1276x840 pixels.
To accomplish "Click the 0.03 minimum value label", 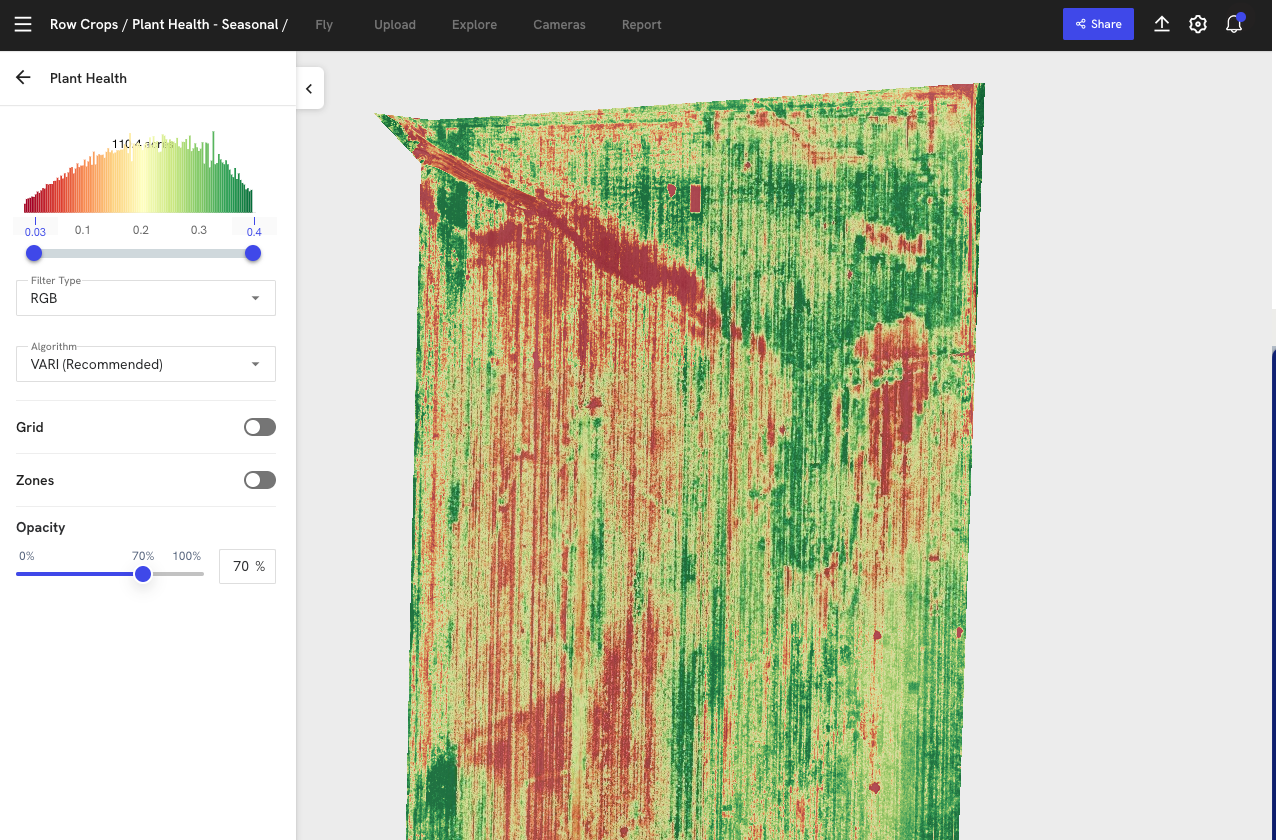I will tap(35, 232).
